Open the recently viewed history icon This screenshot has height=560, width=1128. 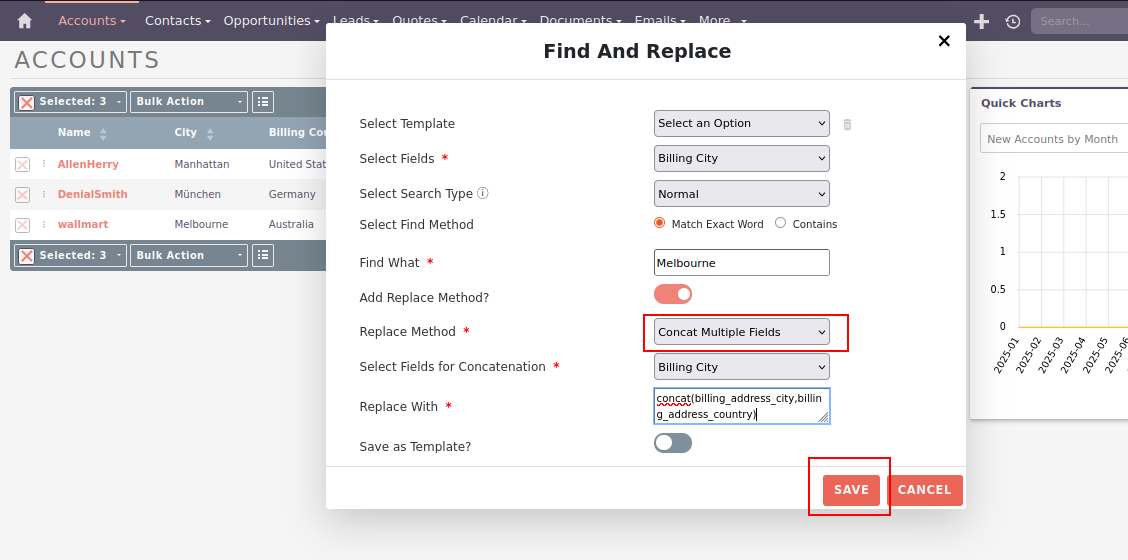1012,21
